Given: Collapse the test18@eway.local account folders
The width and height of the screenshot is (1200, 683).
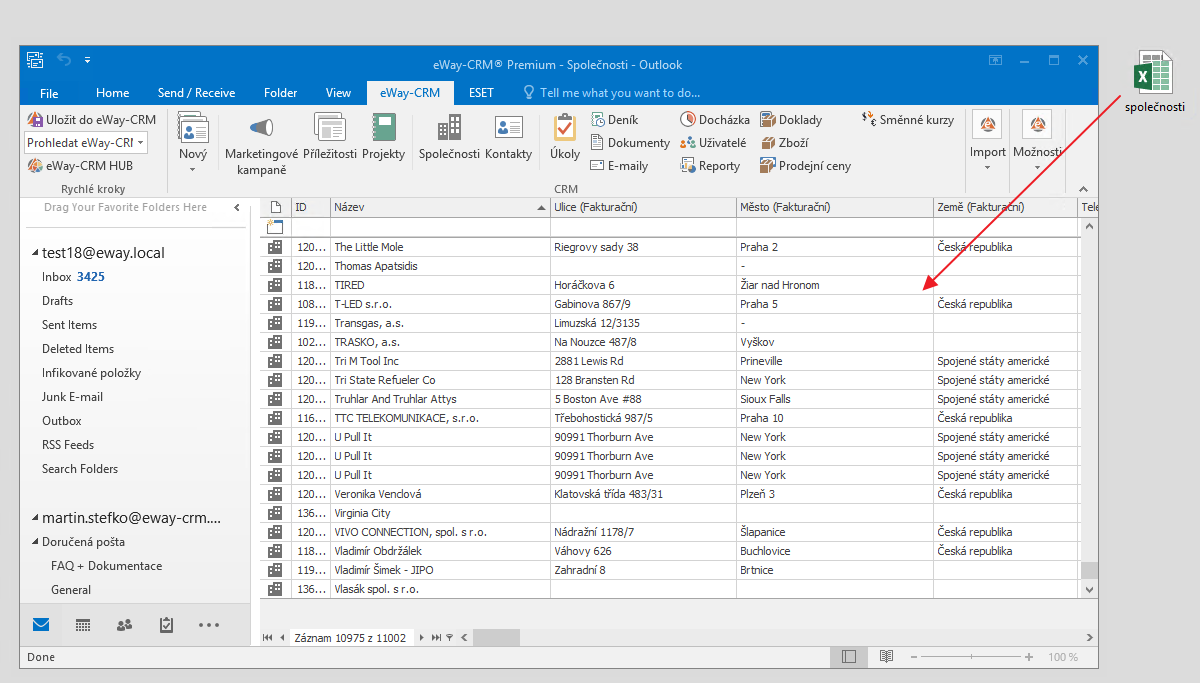Looking at the screenshot, I should [35, 254].
